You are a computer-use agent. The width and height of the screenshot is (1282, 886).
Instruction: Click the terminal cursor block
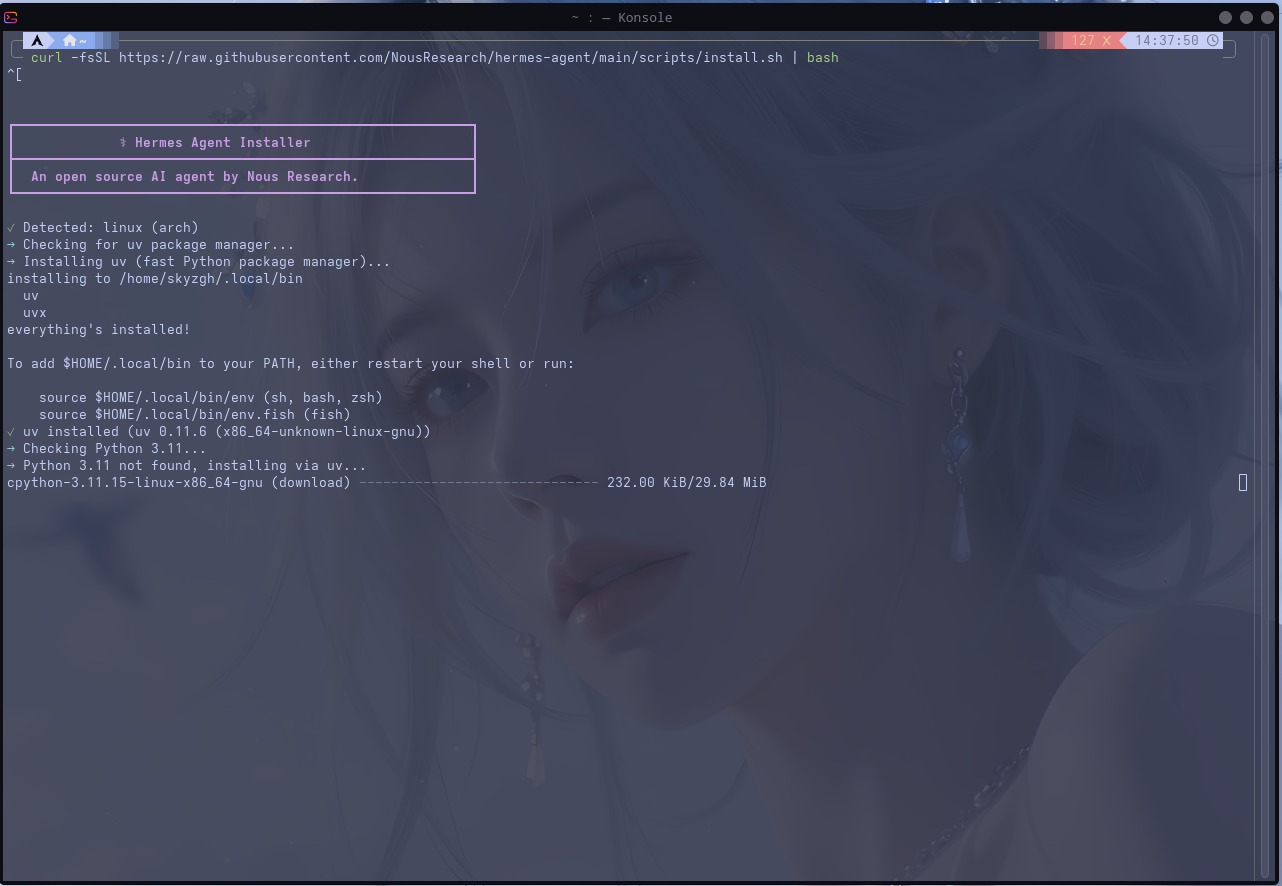point(1243,482)
